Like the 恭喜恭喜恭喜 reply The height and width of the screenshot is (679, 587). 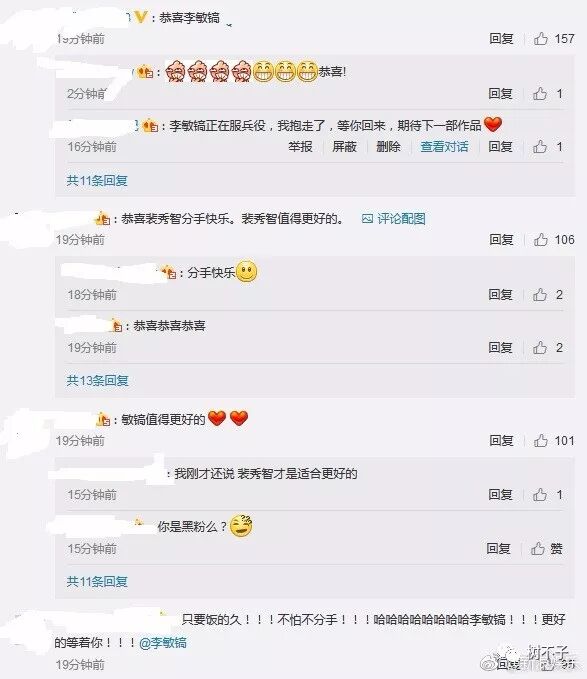click(x=540, y=348)
